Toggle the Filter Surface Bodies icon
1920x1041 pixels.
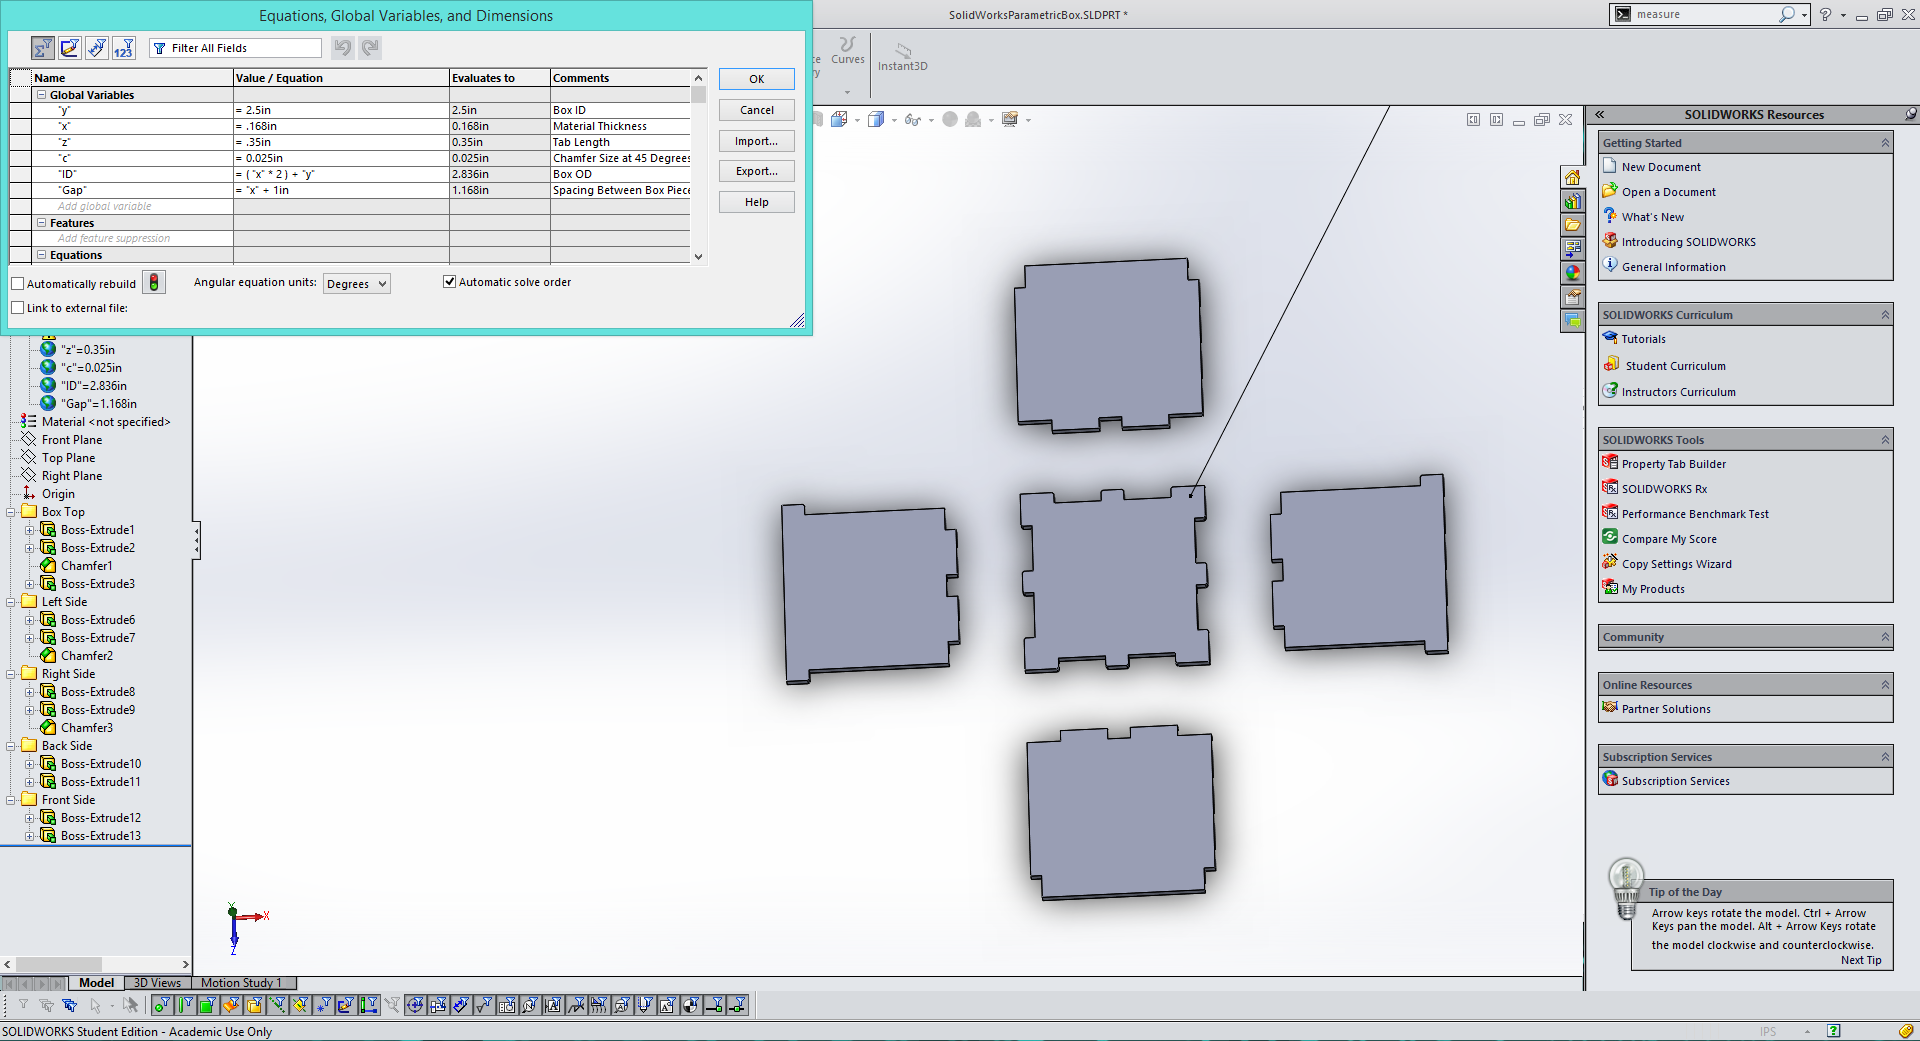[231, 1005]
